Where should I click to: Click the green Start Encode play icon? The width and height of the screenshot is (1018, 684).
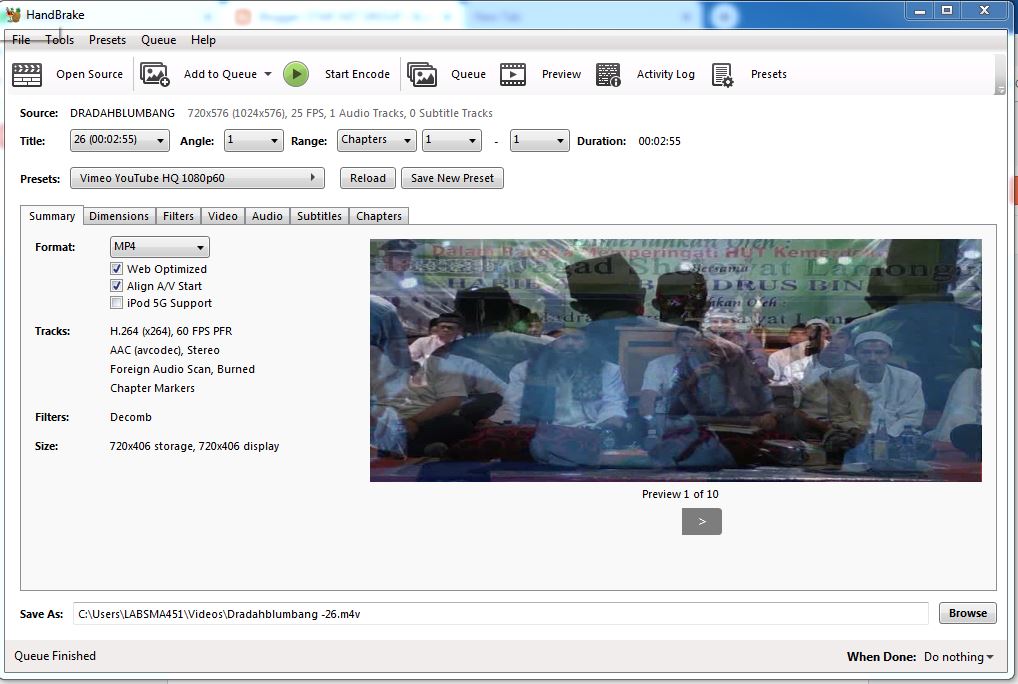(x=296, y=74)
